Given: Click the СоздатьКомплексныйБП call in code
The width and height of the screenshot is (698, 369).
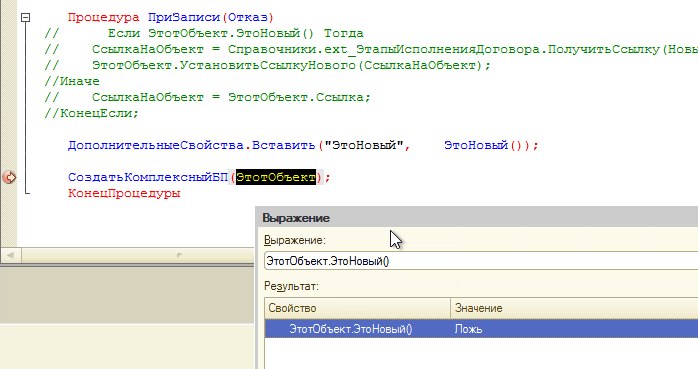Looking at the screenshot, I should (148, 177).
